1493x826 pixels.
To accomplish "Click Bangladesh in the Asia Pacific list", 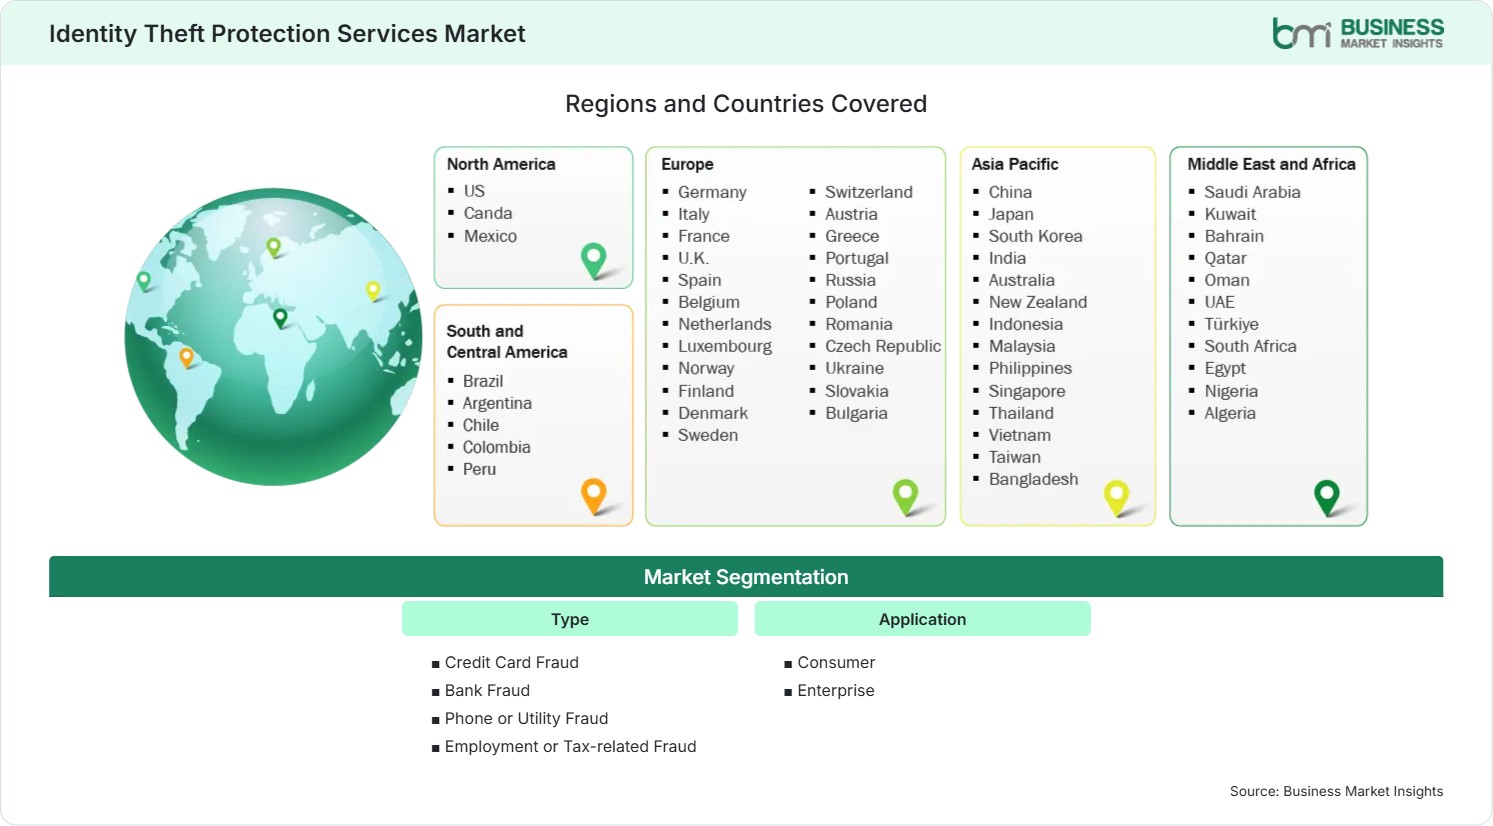I will (x=1034, y=479).
